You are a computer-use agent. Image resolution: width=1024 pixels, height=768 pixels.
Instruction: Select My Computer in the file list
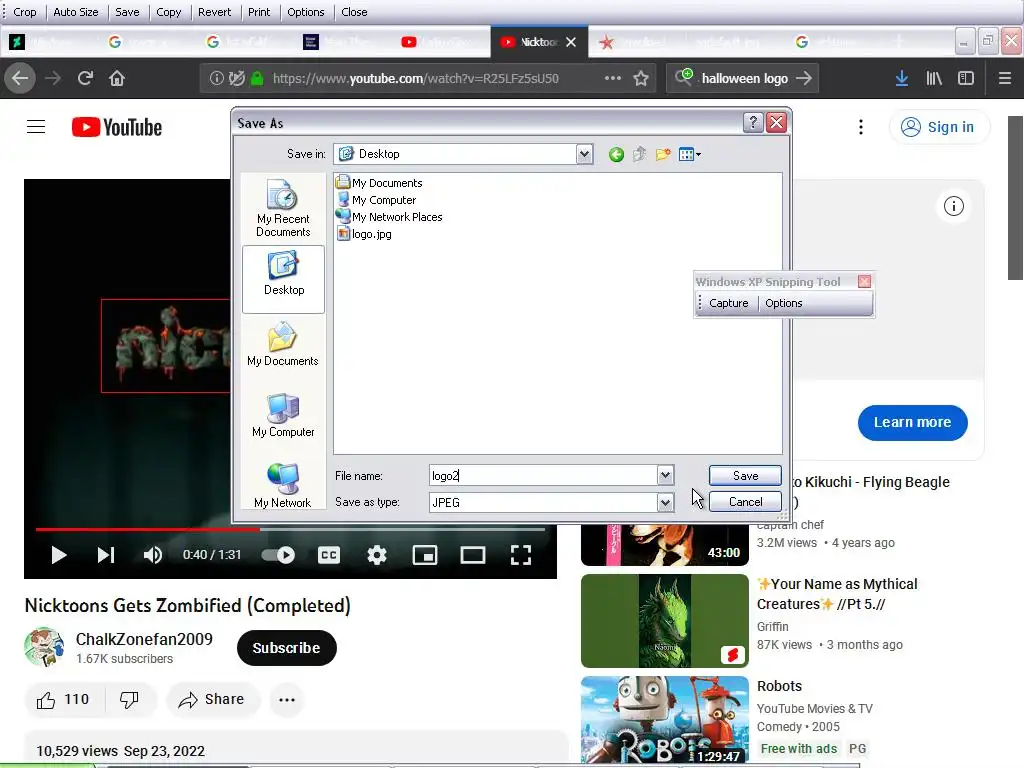click(376, 200)
